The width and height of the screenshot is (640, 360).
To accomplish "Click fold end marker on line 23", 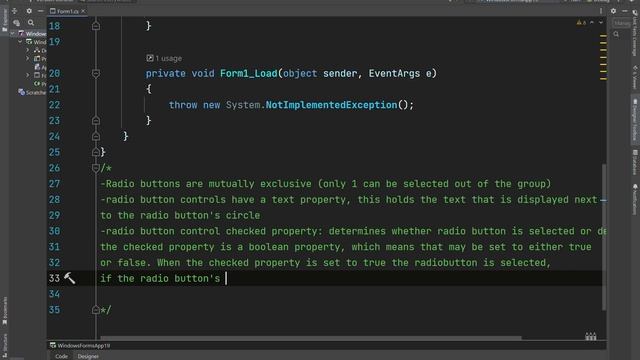I will click(96, 120).
